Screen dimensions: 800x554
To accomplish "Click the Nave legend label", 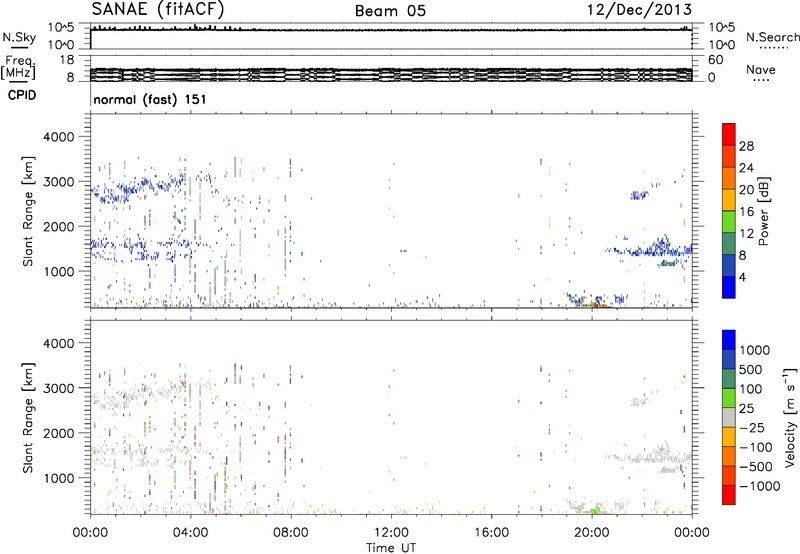I will (x=761, y=69).
